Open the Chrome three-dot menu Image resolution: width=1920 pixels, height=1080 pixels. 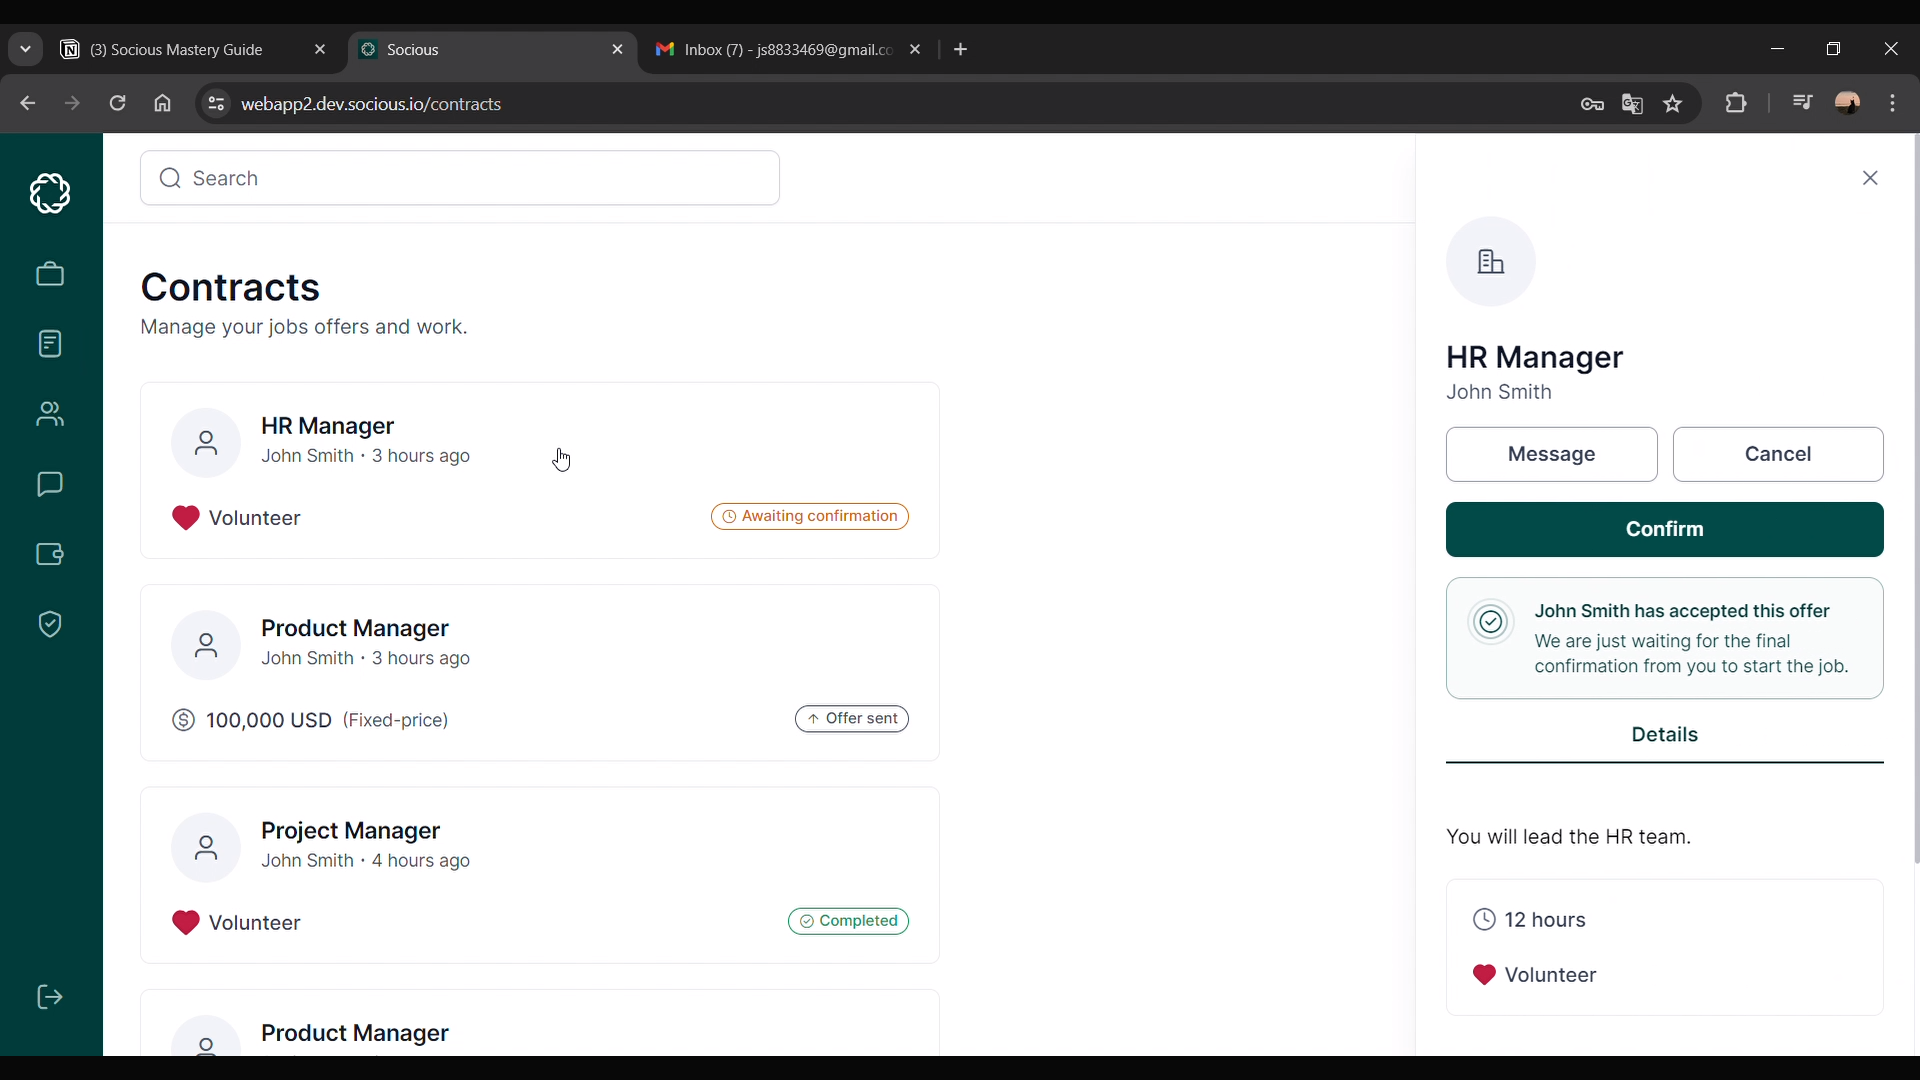(x=1892, y=103)
